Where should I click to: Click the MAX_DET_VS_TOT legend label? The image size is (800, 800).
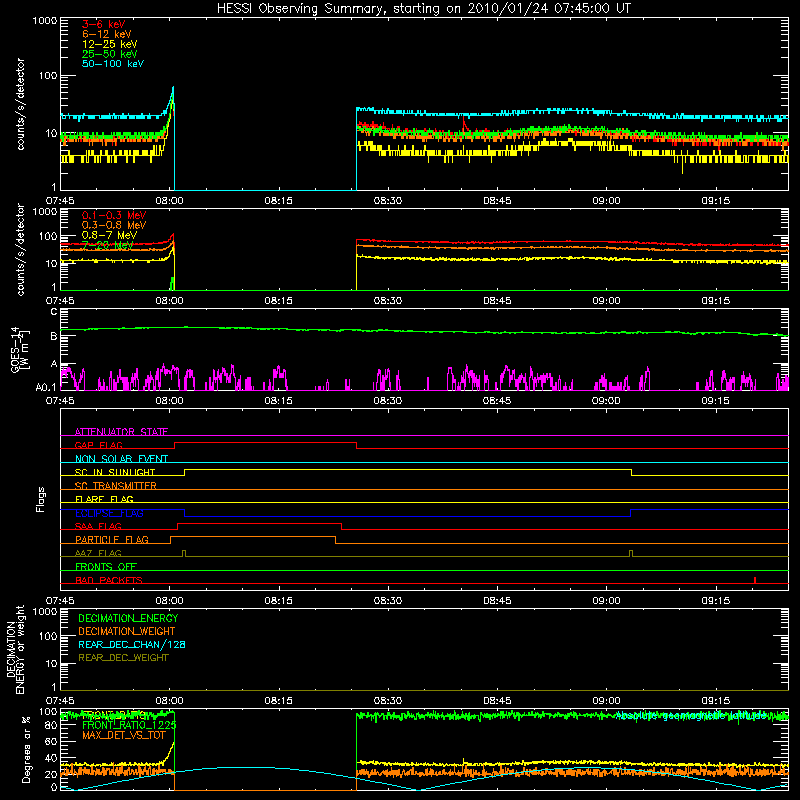123,735
